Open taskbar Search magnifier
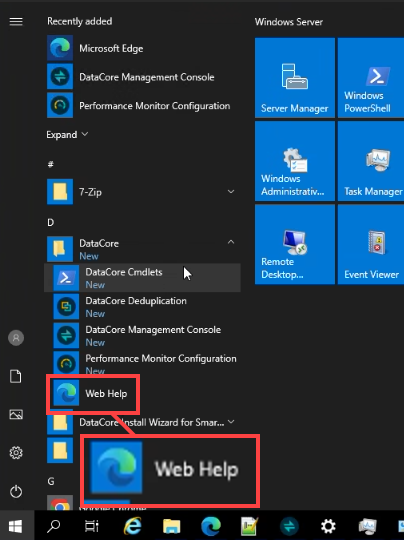 [x=53, y=526]
